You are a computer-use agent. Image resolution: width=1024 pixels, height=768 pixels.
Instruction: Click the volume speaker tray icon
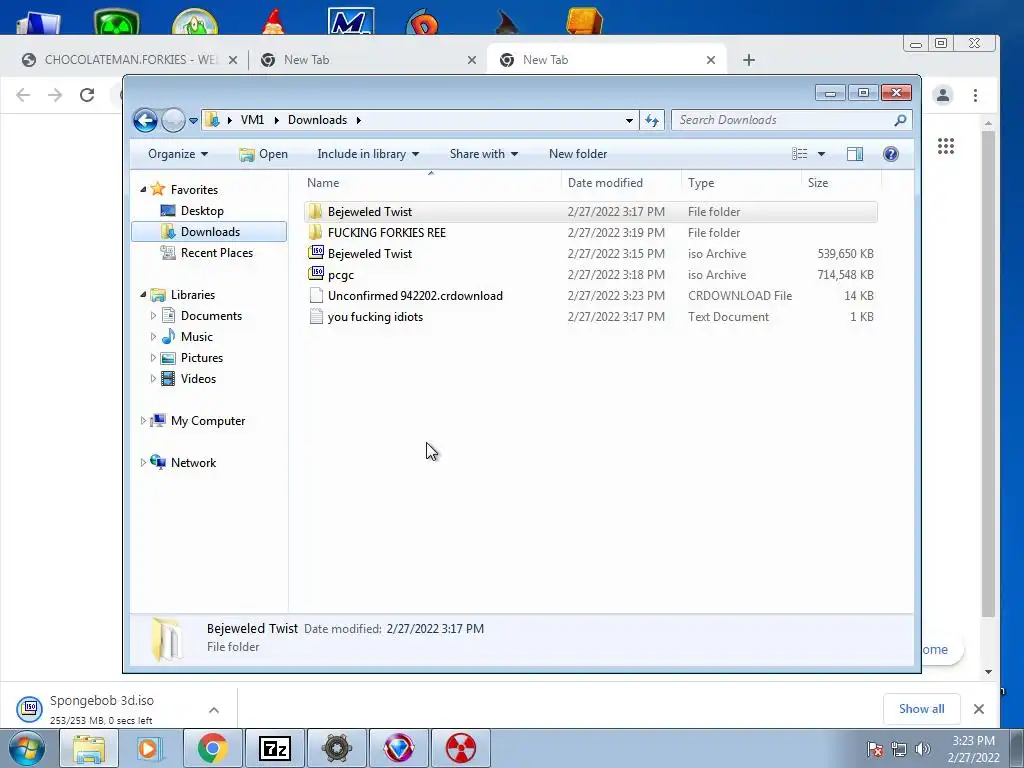click(x=923, y=749)
